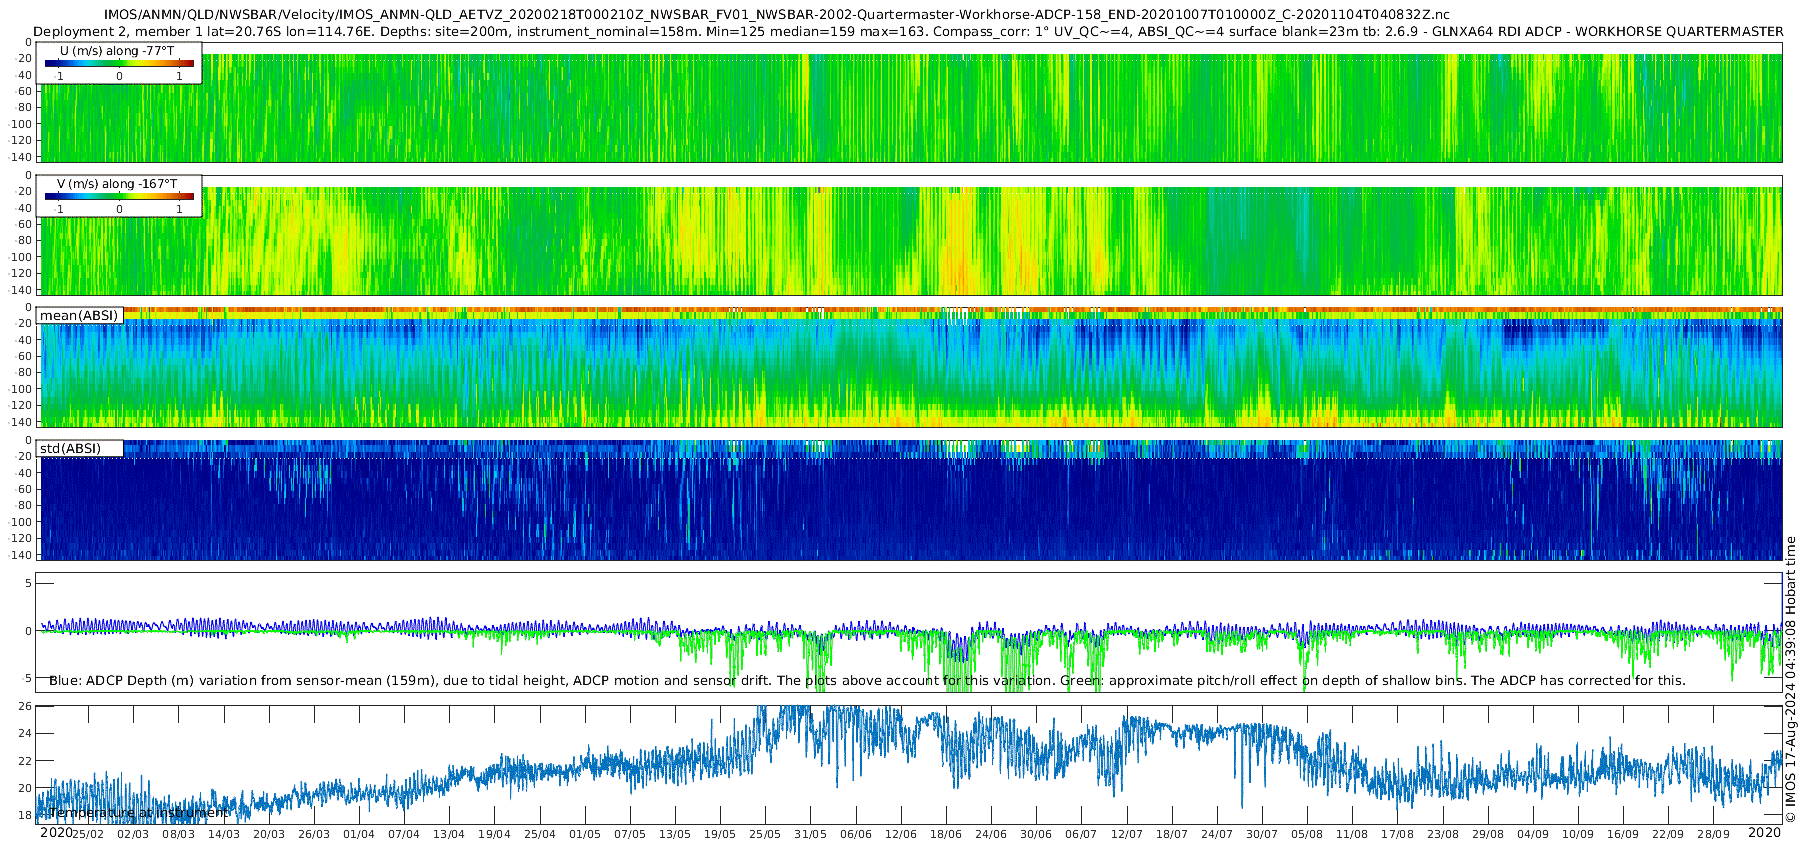
Task: Click the '1' label on V colorbar
Action: coord(179,209)
